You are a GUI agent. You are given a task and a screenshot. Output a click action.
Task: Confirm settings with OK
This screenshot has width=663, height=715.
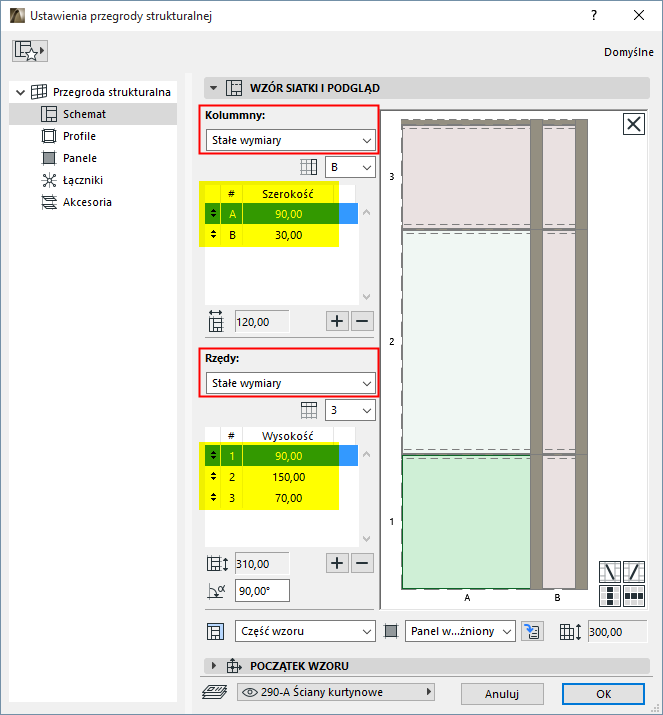click(603, 694)
